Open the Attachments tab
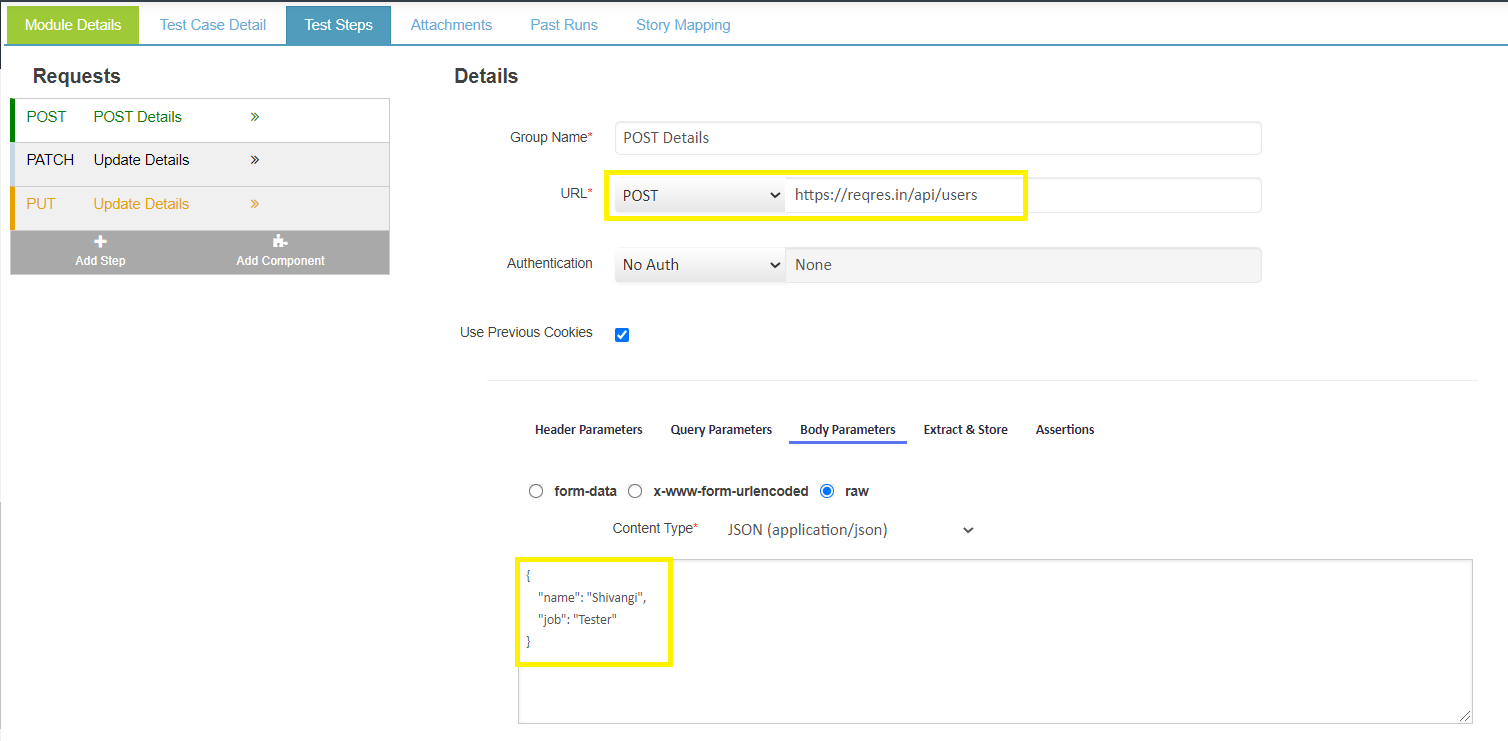Screen dimensions: 1508x741 tap(451, 25)
